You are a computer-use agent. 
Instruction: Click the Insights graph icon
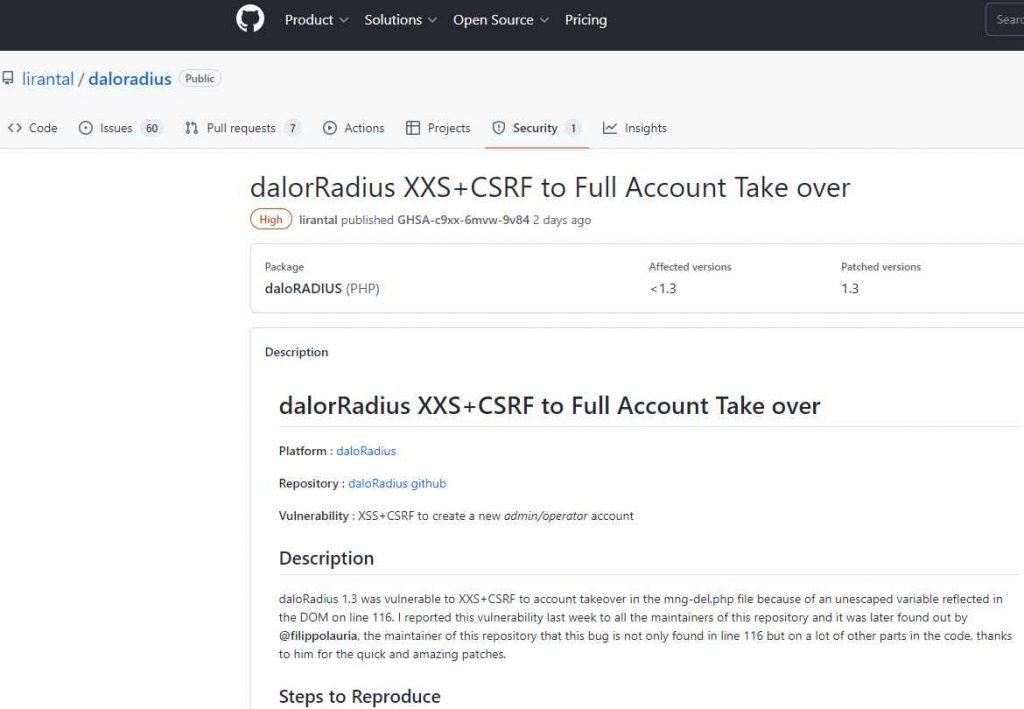coord(610,128)
